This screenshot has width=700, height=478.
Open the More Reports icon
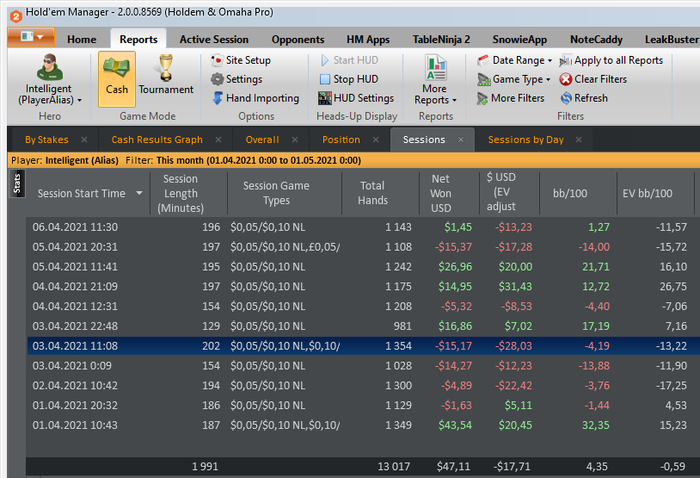(x=435, y=67)
